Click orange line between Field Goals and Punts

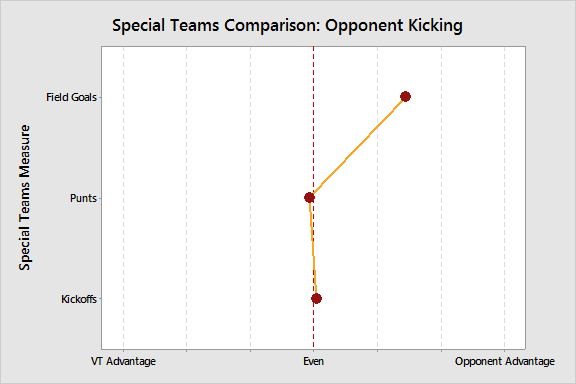click(357, 147)
